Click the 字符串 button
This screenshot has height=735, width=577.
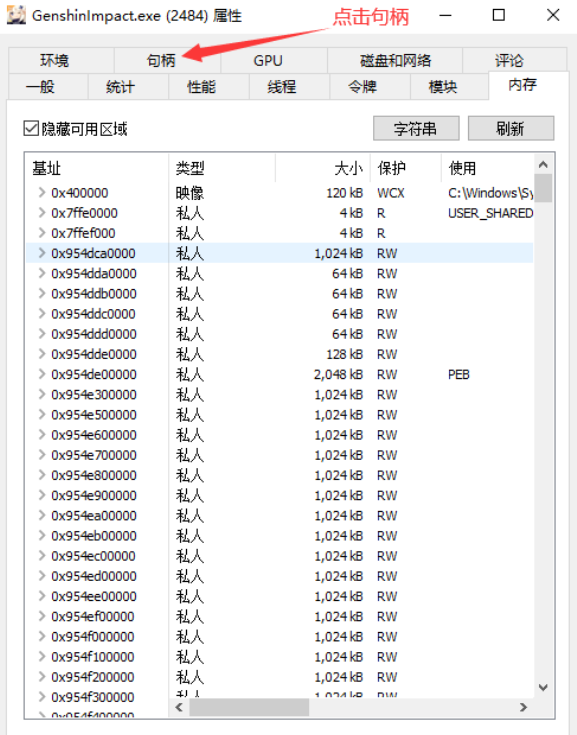click(x=416, y=128)
